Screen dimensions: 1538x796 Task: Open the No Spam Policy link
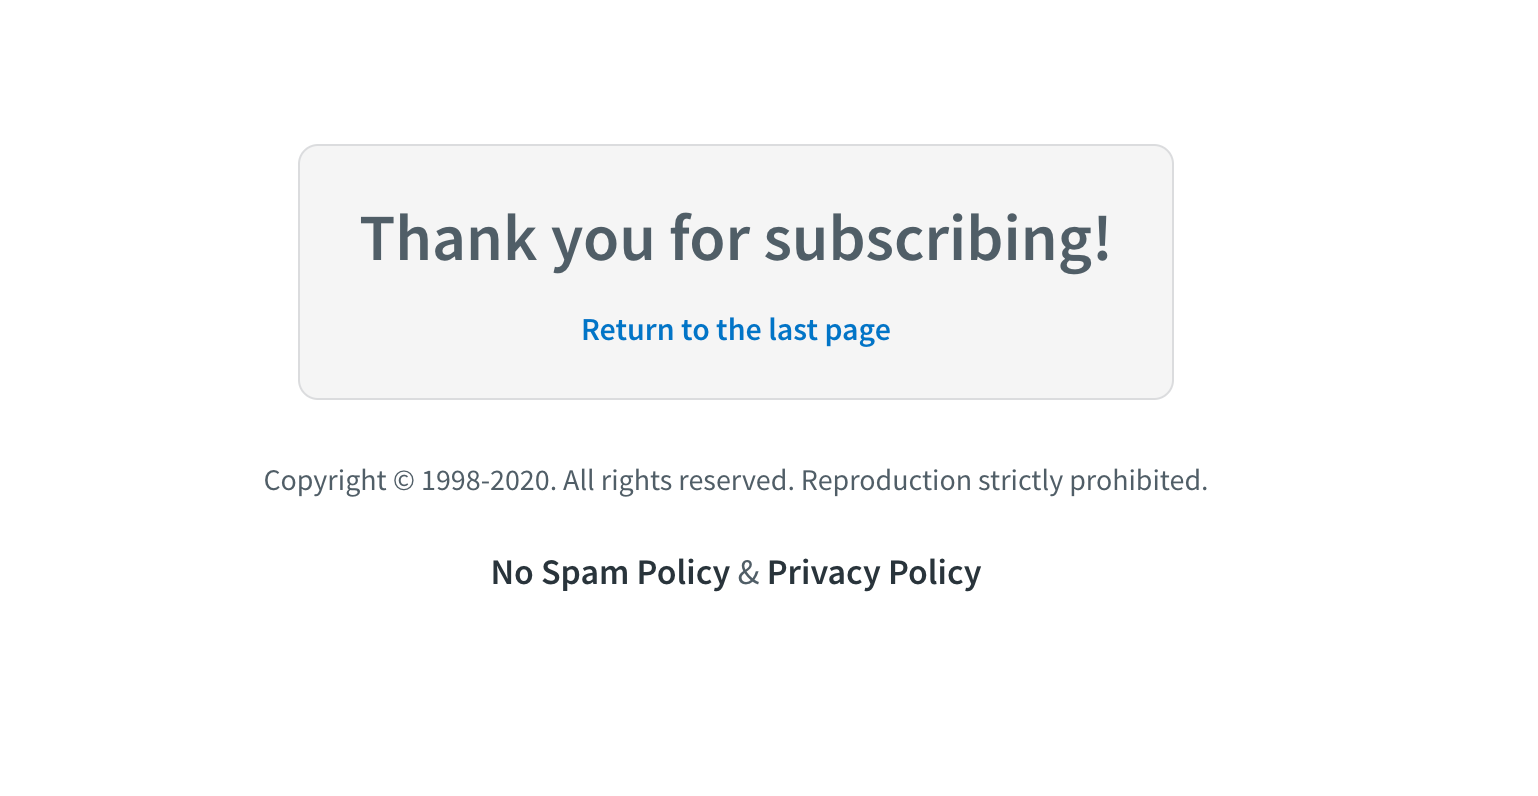point(610,573)
